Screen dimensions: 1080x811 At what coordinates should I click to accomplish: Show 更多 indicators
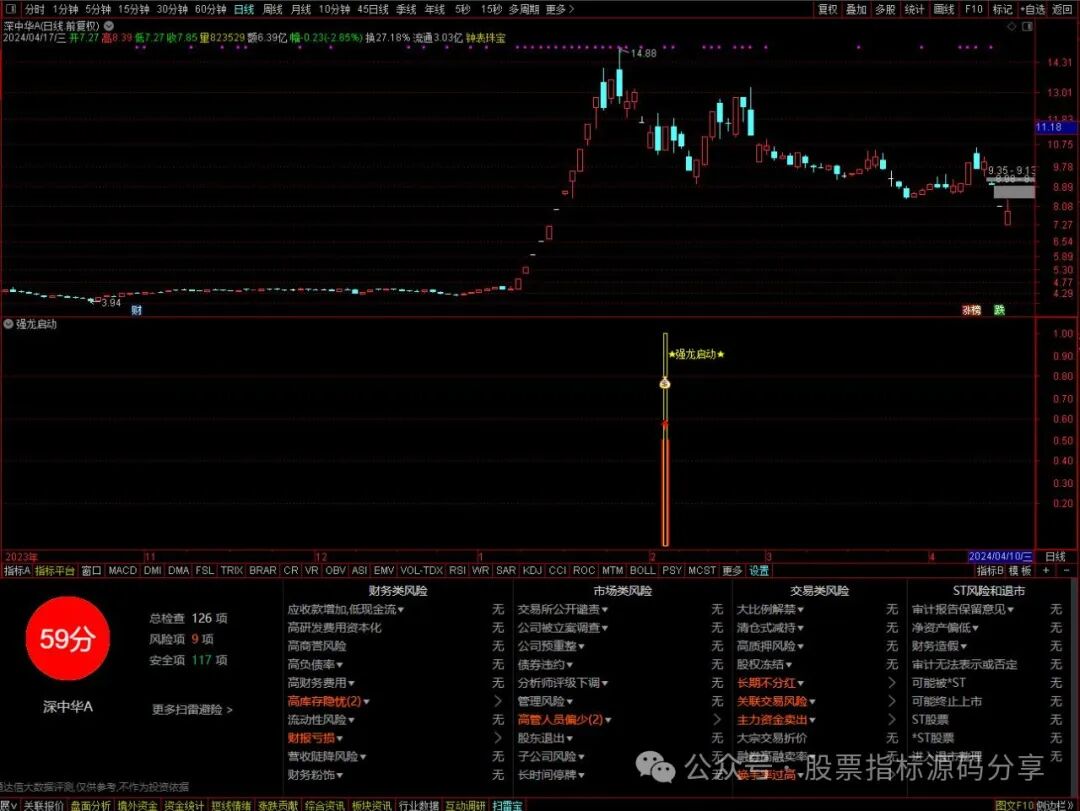coord(732,571)
